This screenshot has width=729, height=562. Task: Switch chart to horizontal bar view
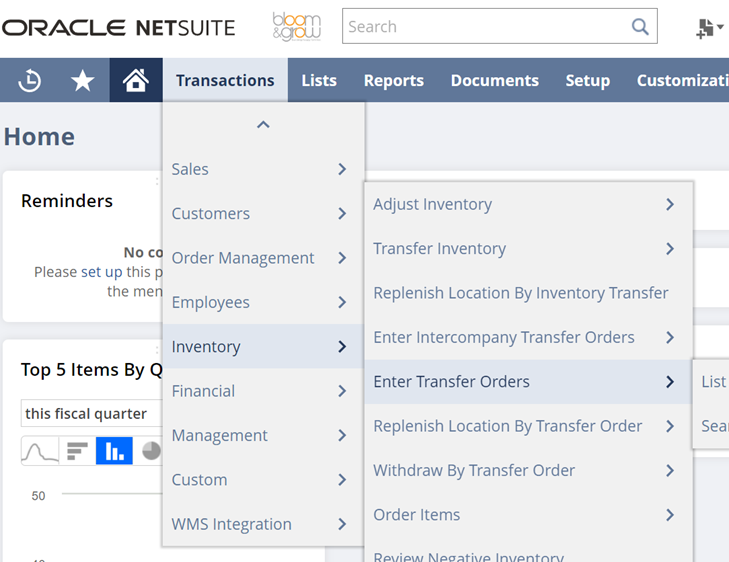77,451
